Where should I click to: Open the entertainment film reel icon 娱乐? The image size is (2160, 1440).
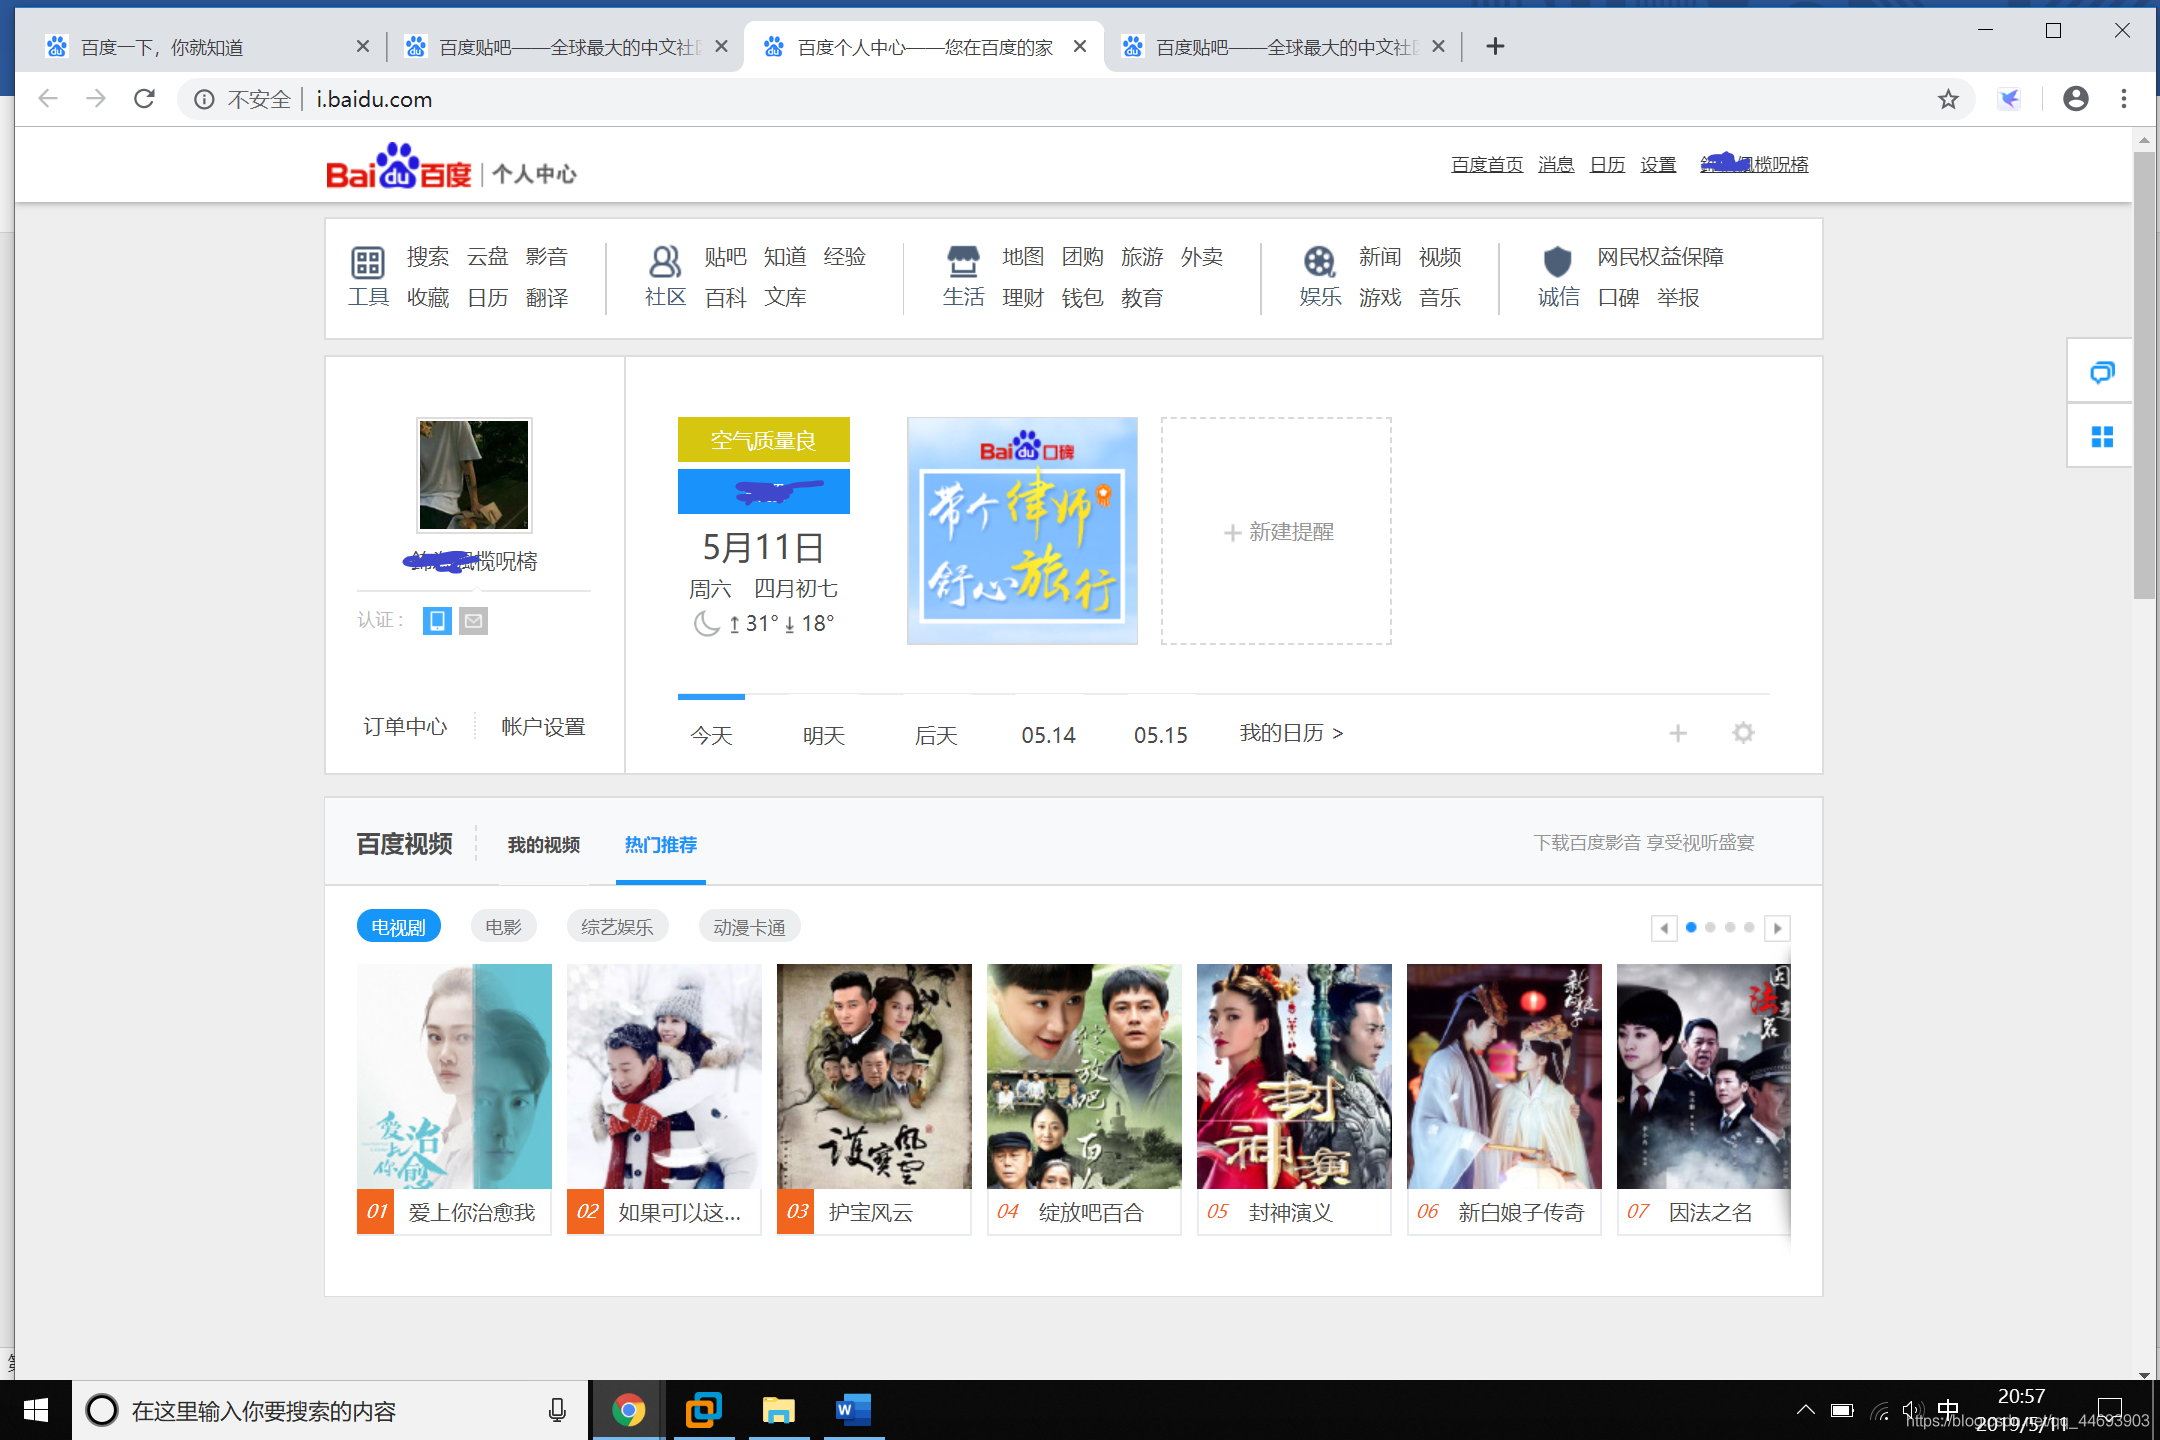pos(1319,262)
